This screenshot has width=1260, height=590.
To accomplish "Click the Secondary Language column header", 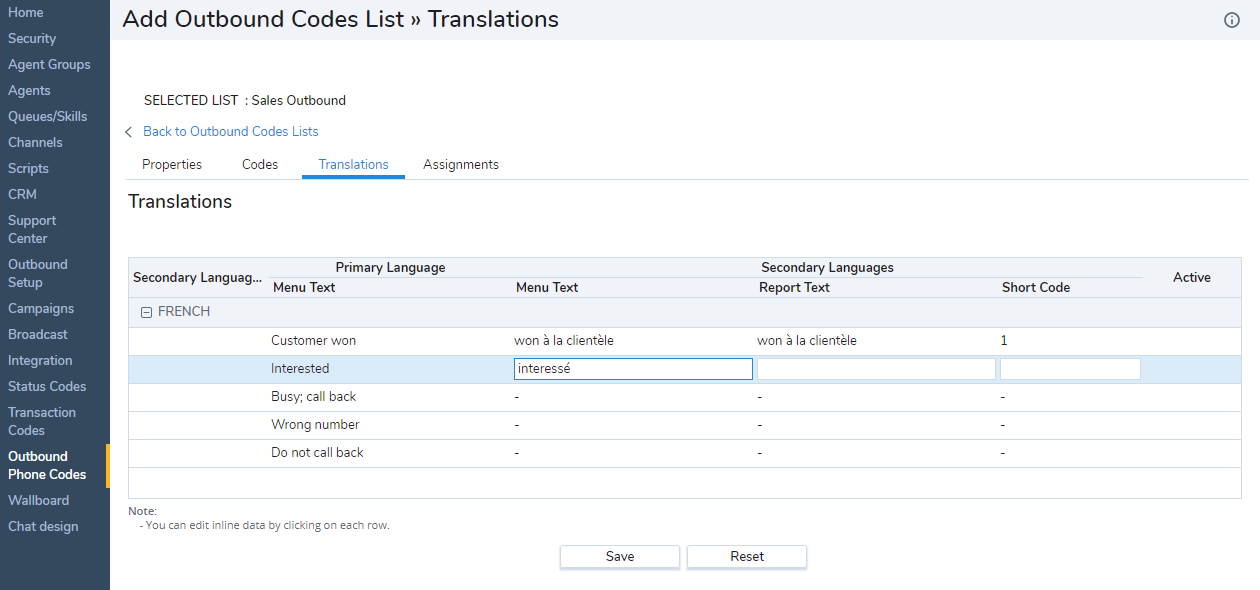I will 198,278.
